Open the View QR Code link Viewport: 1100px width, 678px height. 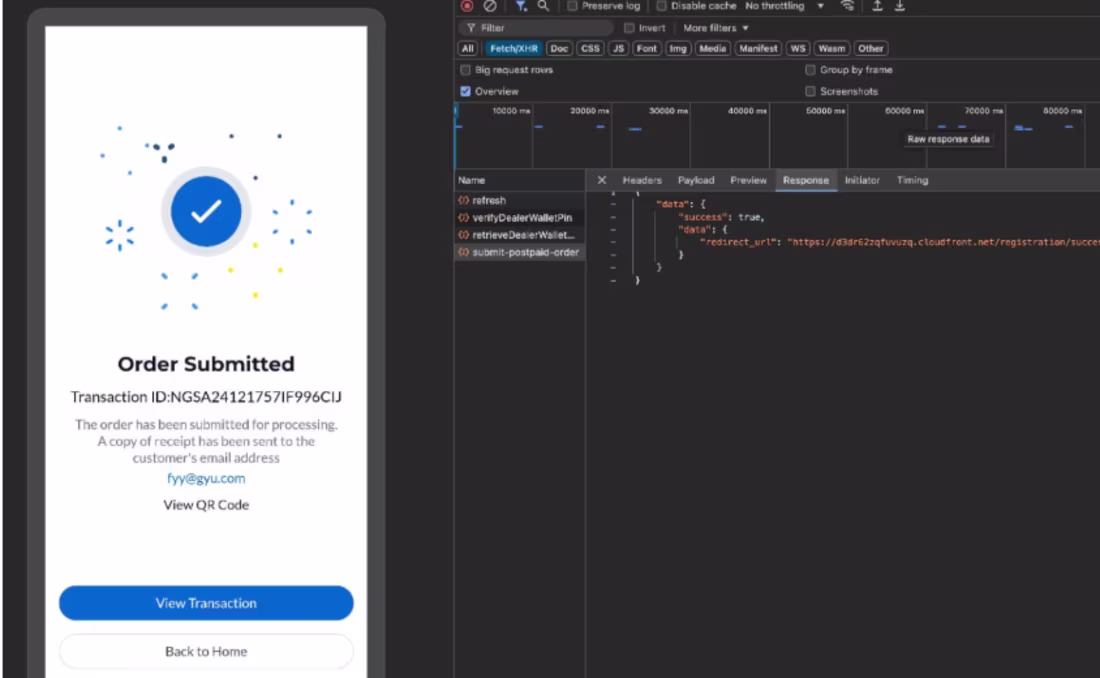tap(206, 505)
